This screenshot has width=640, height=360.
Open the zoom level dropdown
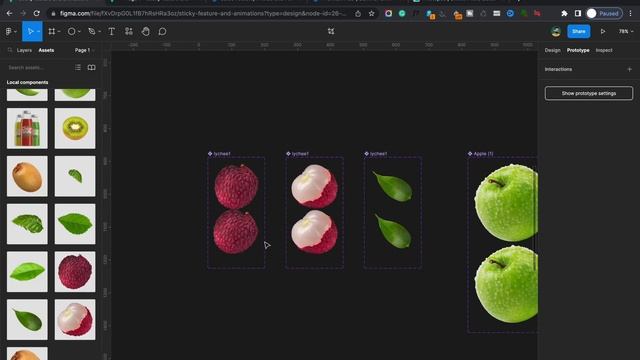(x=626, y=31)
